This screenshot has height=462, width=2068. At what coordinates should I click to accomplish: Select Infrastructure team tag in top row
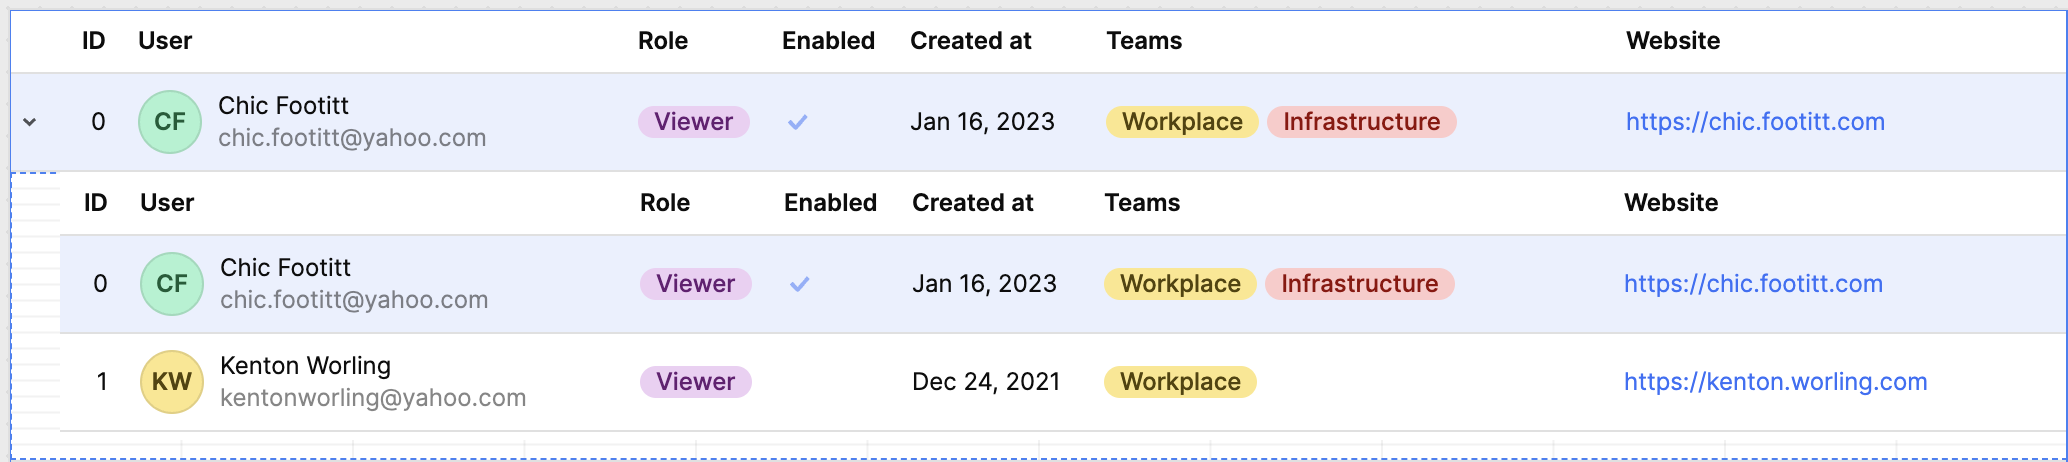tap(1362, 122)
